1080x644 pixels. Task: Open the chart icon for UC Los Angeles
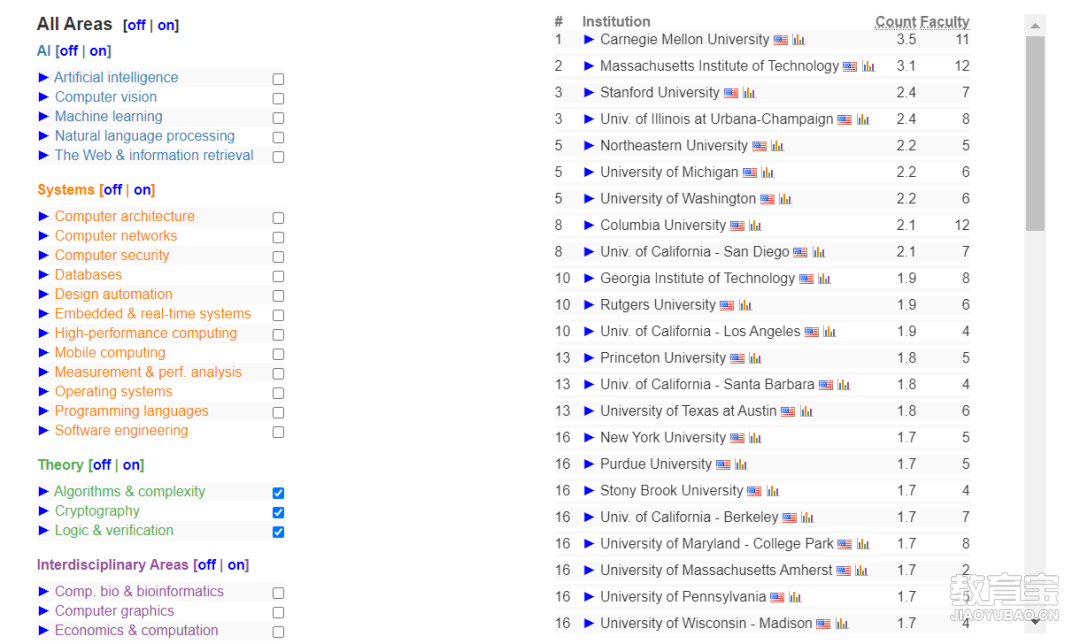[830, 332]
